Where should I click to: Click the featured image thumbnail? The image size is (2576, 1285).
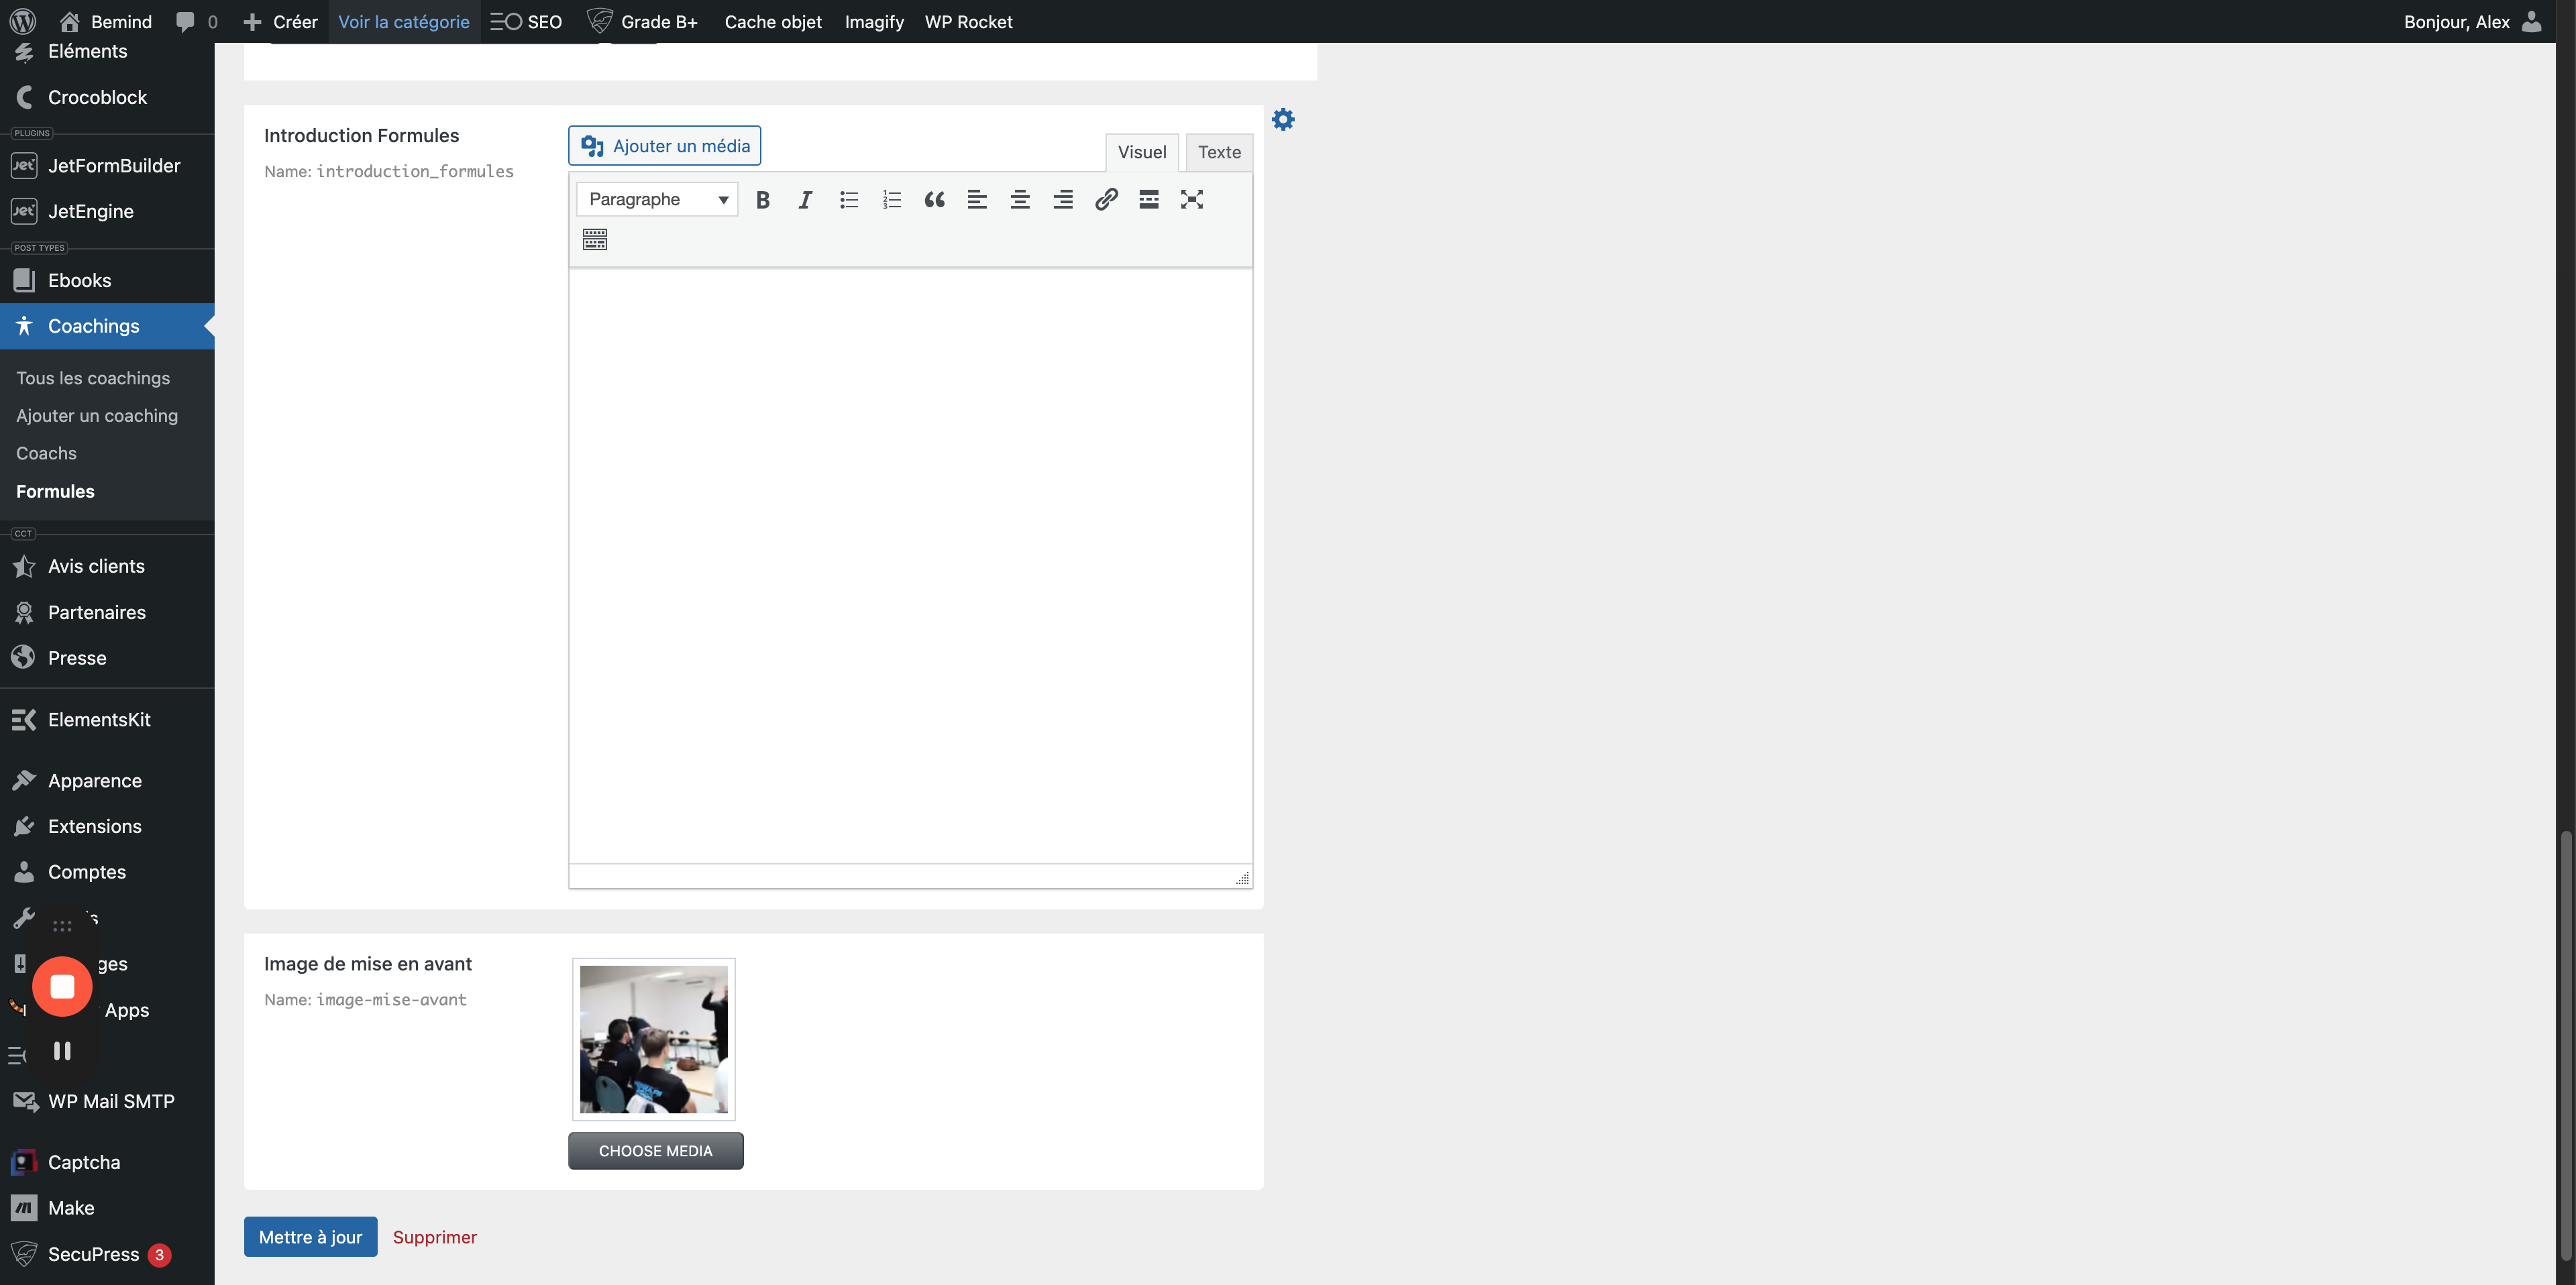coord(653,1039)
